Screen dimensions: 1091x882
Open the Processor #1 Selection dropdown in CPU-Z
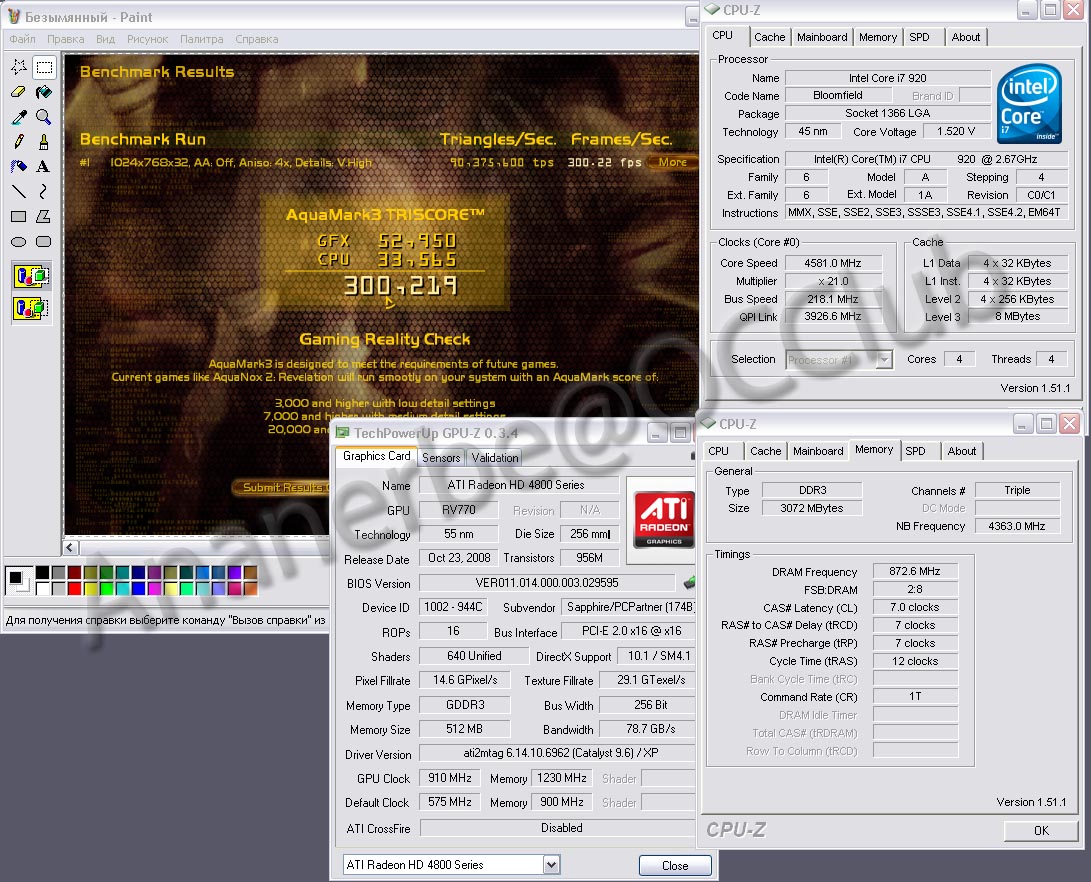(884, 360)
